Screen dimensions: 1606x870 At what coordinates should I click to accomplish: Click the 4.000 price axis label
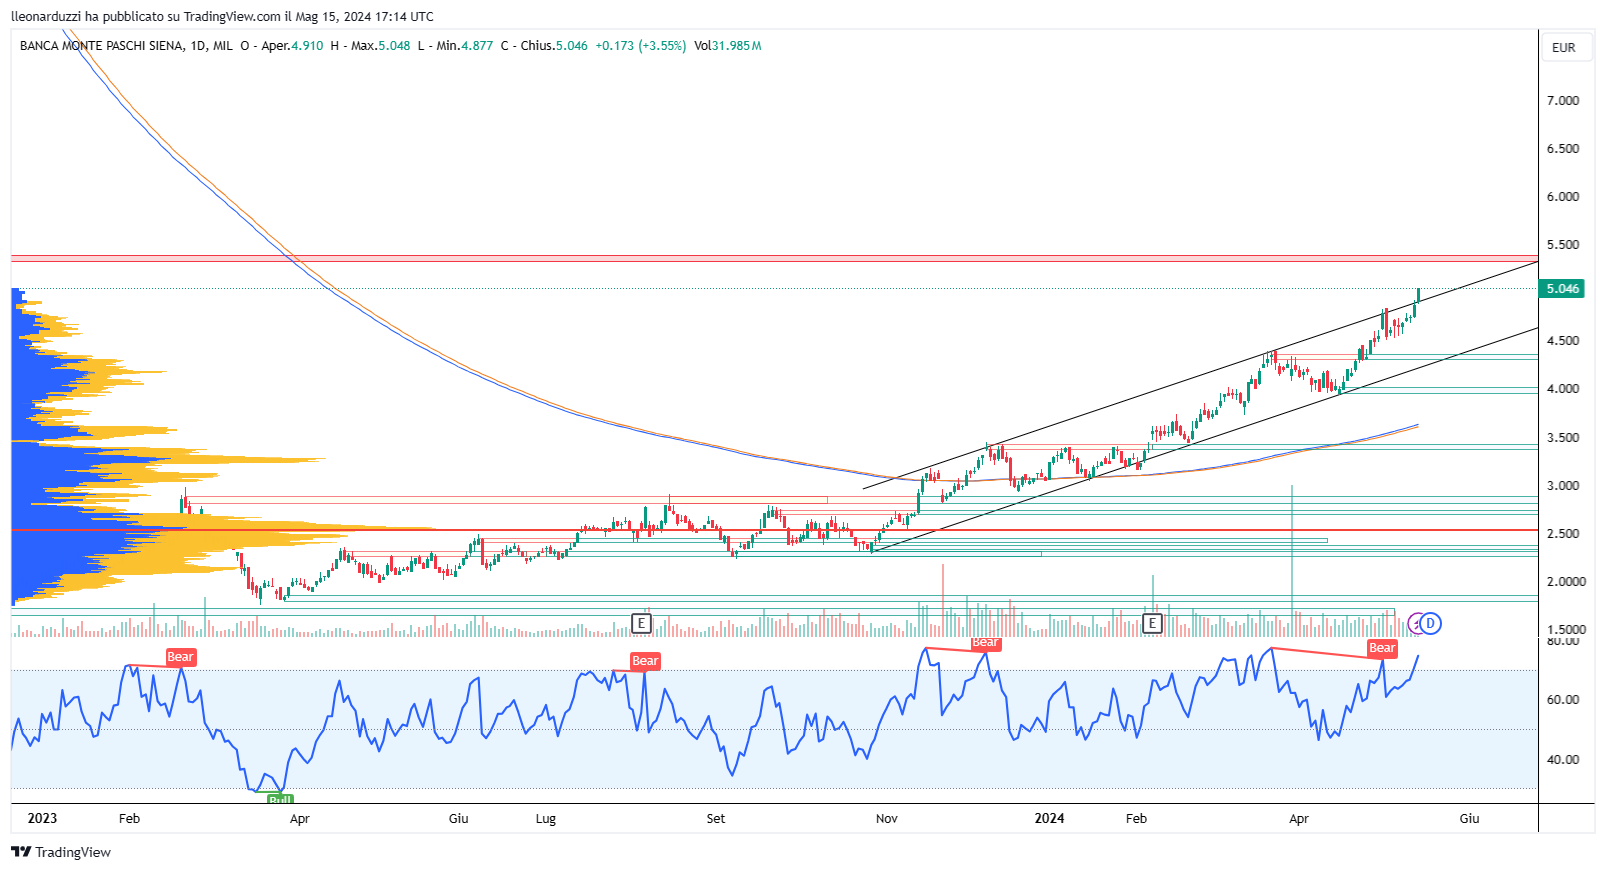[1563, 388]
